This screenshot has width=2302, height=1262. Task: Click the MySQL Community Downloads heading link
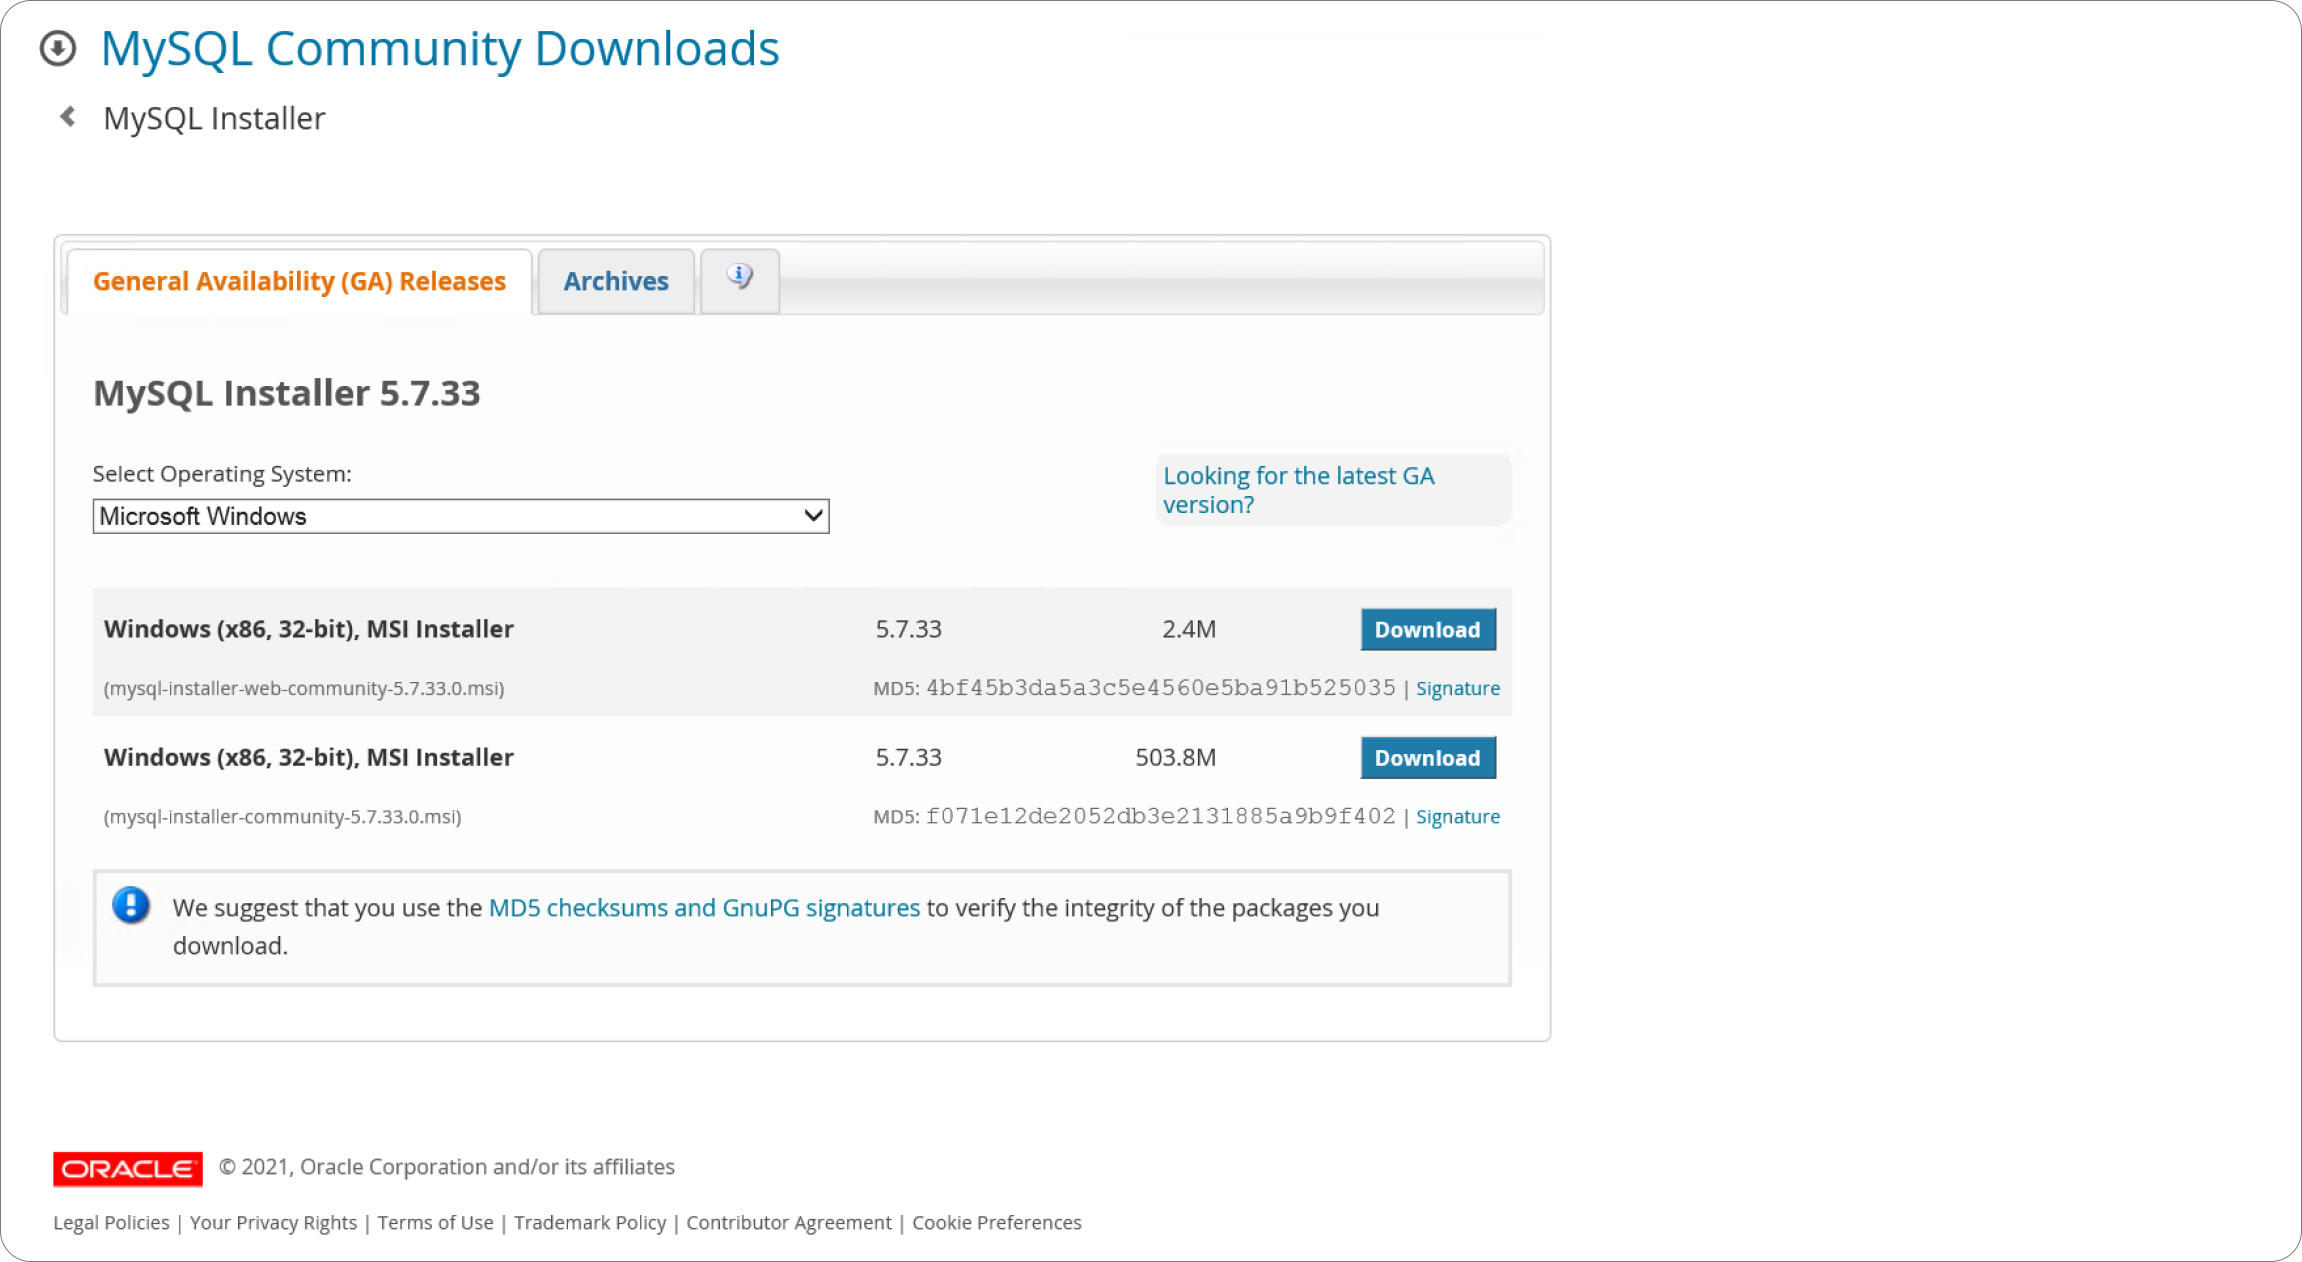click(x=440, y=48)
